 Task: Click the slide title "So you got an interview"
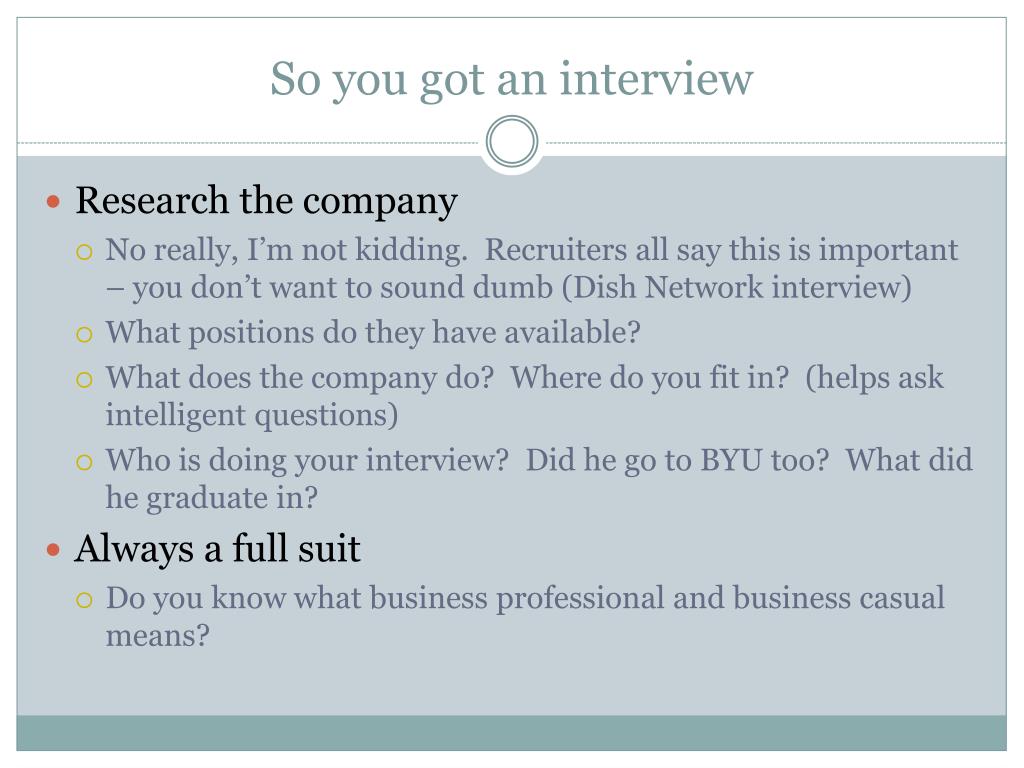(511, 80)
